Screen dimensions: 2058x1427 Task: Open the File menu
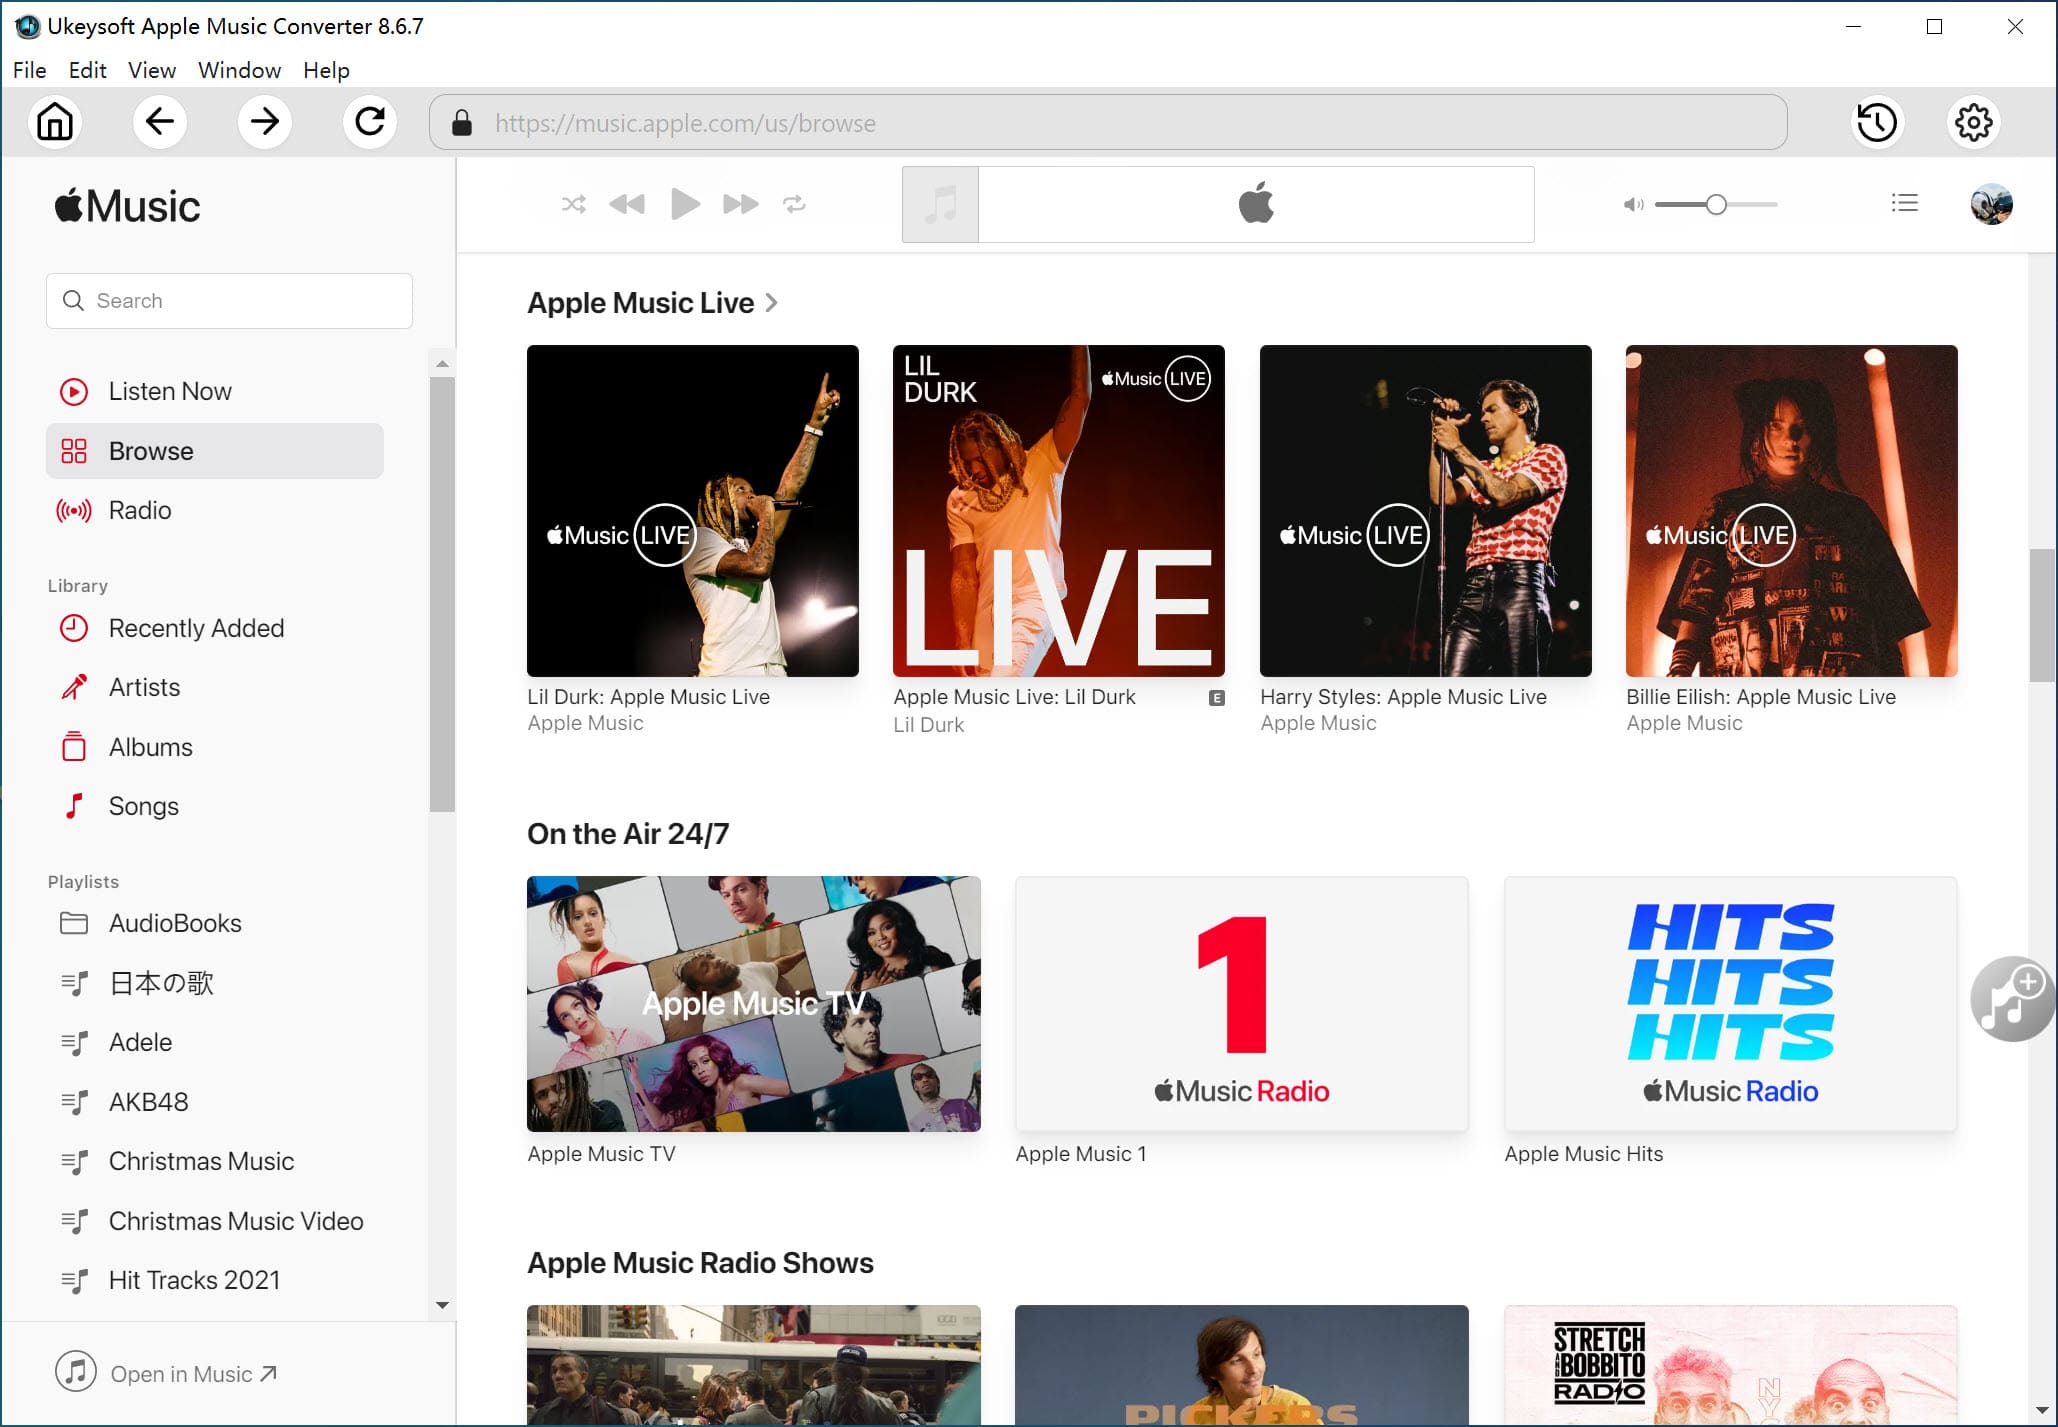coord(30,70)
